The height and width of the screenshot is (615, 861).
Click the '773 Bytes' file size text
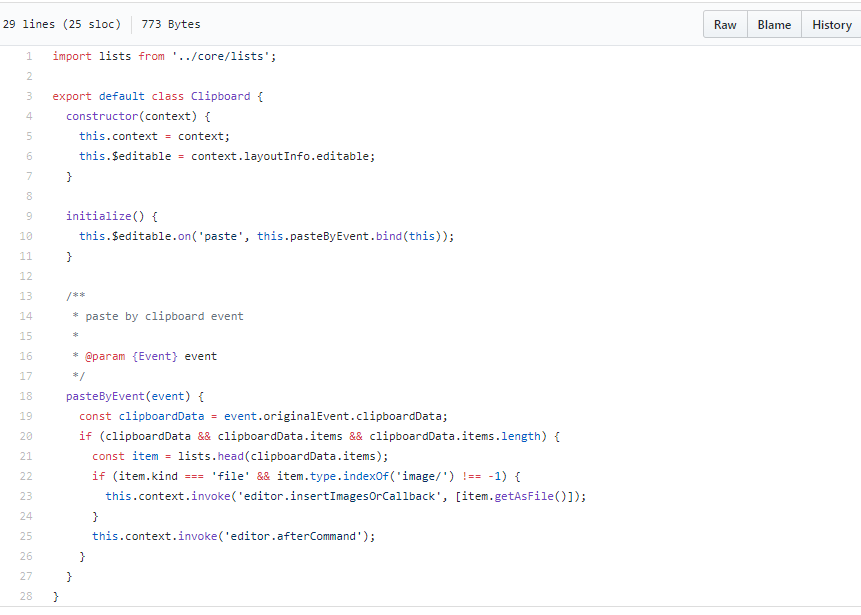coord(172,24)
